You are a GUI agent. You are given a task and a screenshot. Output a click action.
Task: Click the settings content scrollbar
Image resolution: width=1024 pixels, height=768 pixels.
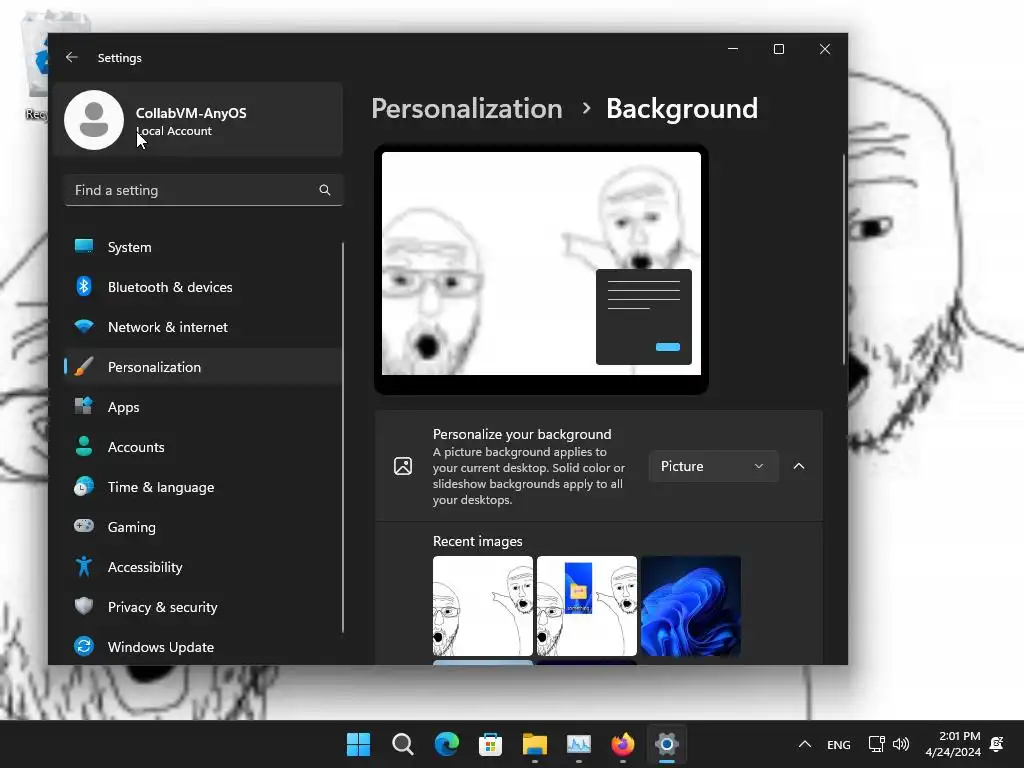click(x=843, y=259)
